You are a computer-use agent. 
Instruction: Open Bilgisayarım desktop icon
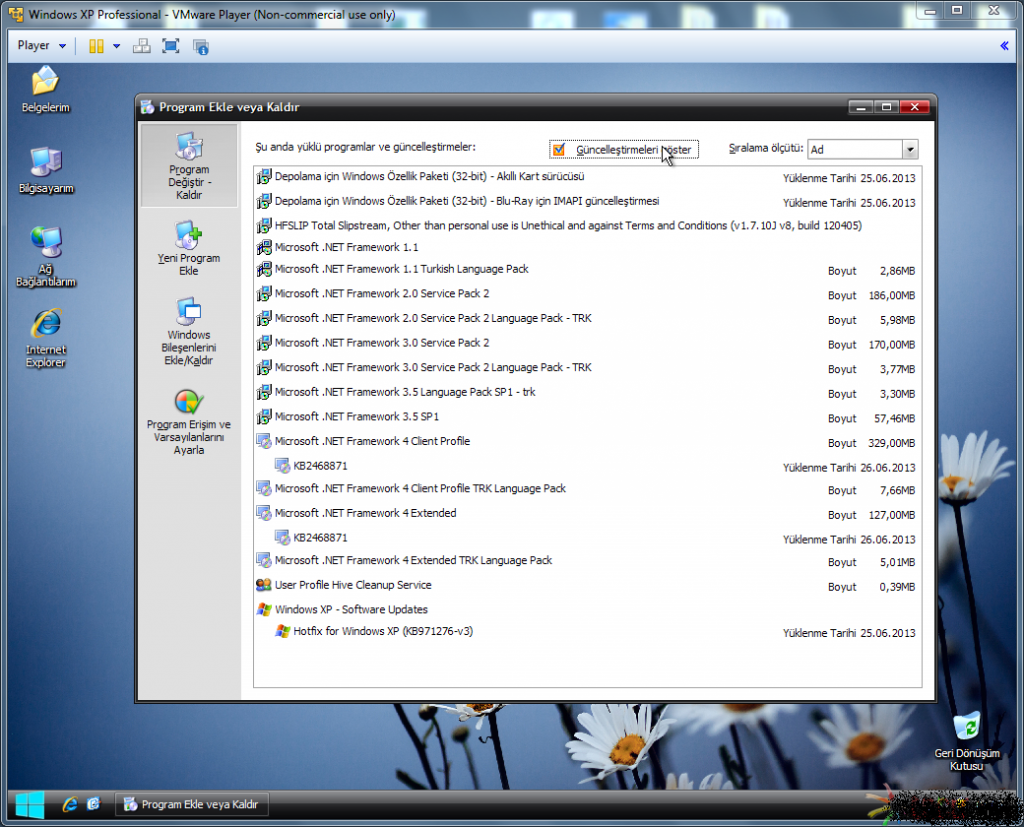(x=45, y=170)
